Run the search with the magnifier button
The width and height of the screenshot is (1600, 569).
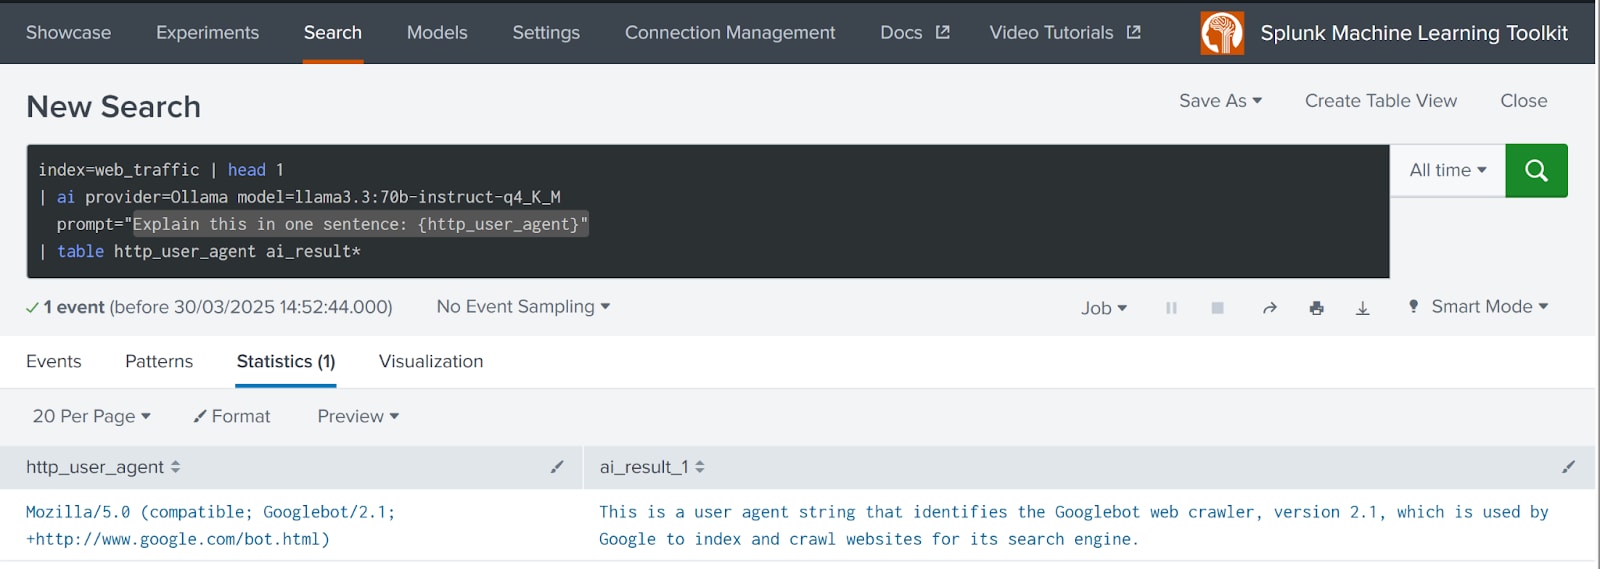pyautogui.click(x=1536, y=171)
